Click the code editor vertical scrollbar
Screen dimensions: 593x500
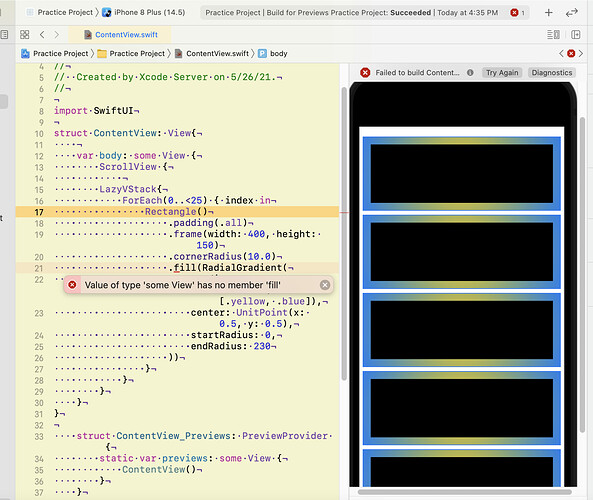coord(344,234)
